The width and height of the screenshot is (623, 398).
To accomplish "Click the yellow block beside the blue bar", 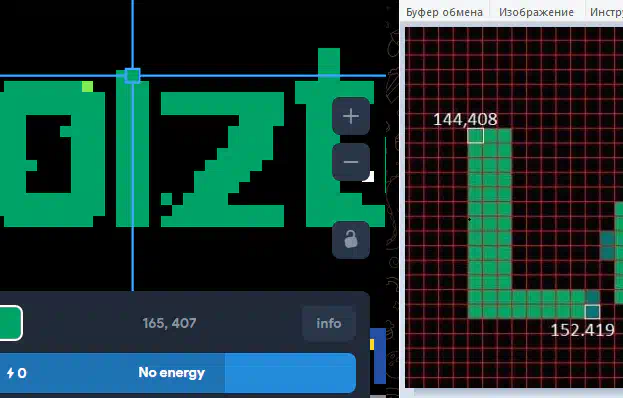I will click(x=372, y=344).
